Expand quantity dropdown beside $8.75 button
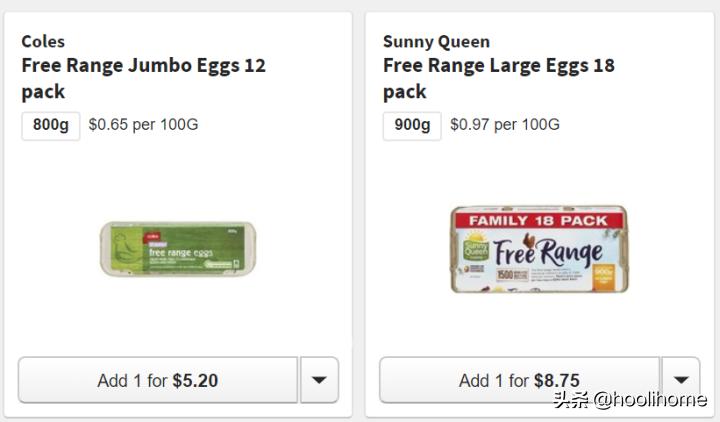Screen dimensions: 720x422 pos(680,380)
